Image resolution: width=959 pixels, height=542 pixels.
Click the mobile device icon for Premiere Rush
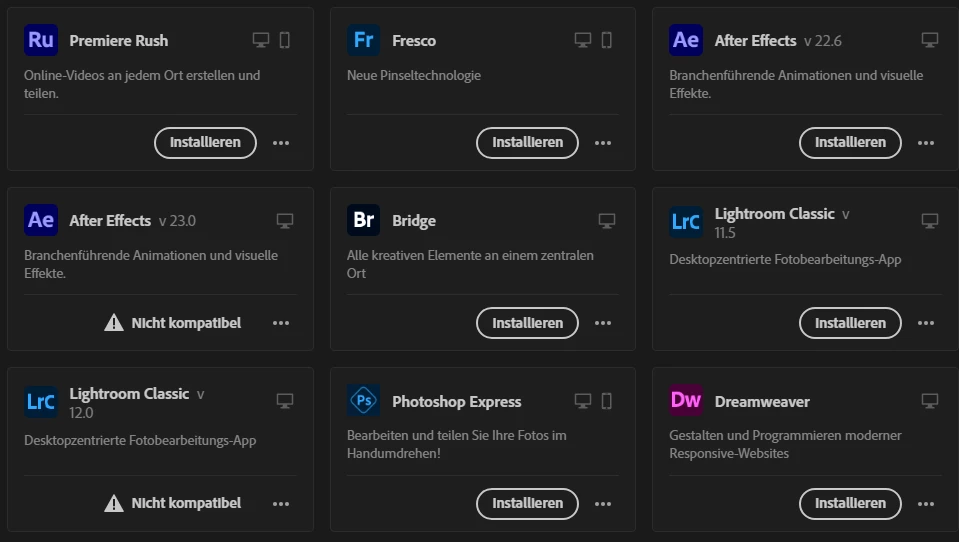tap(284, 40)
